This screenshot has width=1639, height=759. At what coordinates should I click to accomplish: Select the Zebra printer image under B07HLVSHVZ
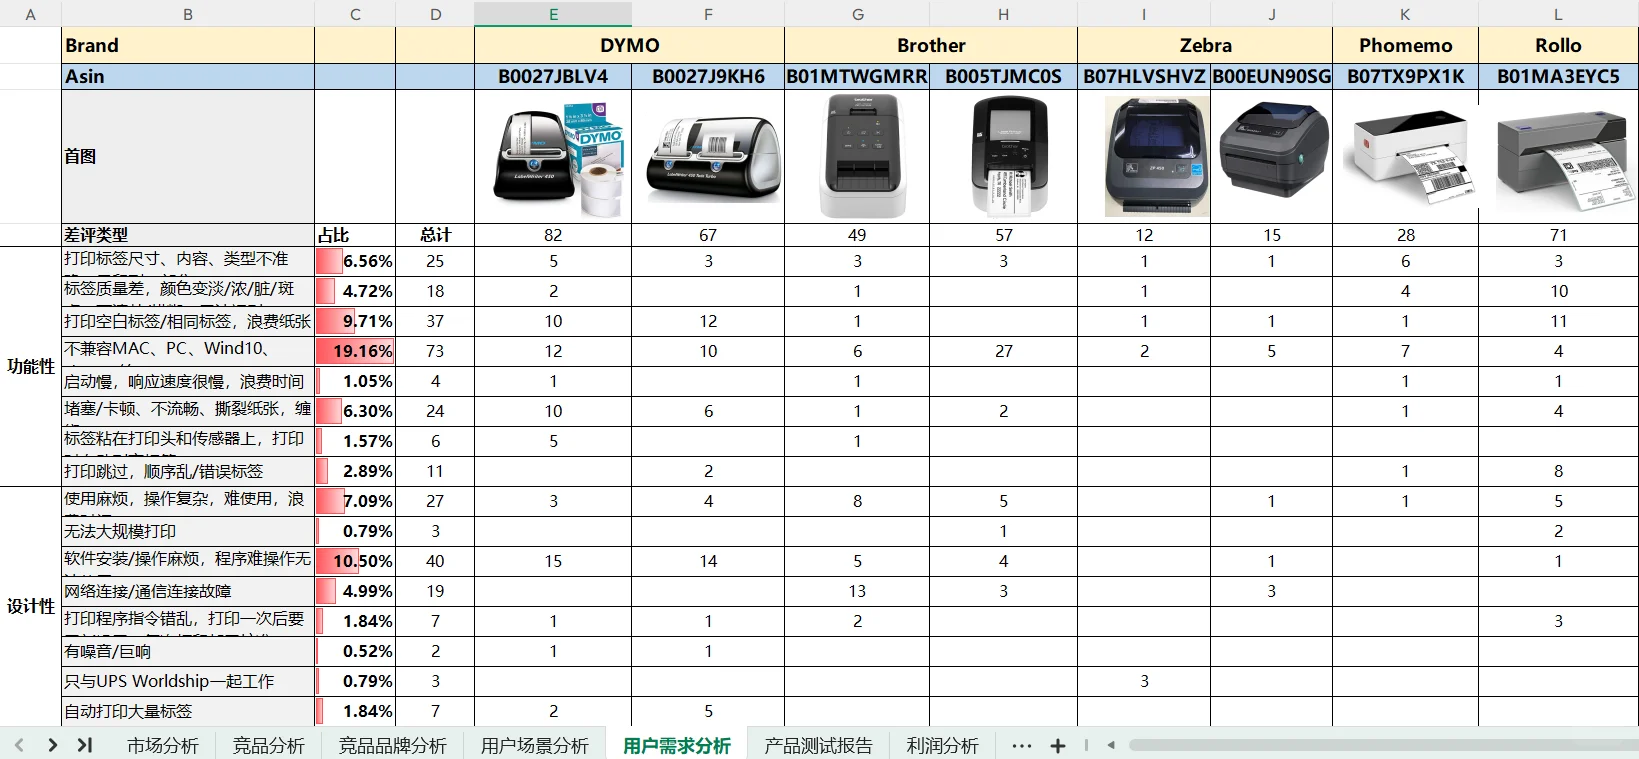(1157, 156)
